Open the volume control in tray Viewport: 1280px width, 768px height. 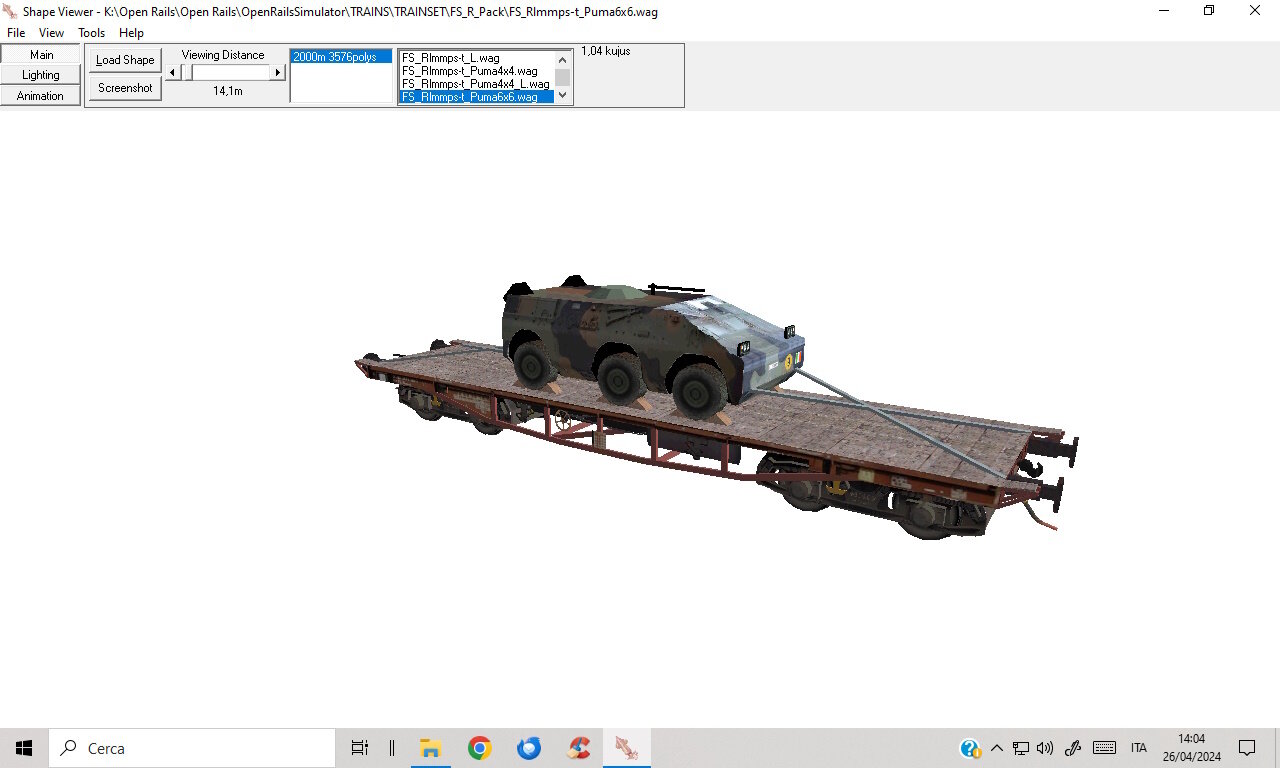pyautogui.click(x=1045, y=748)
